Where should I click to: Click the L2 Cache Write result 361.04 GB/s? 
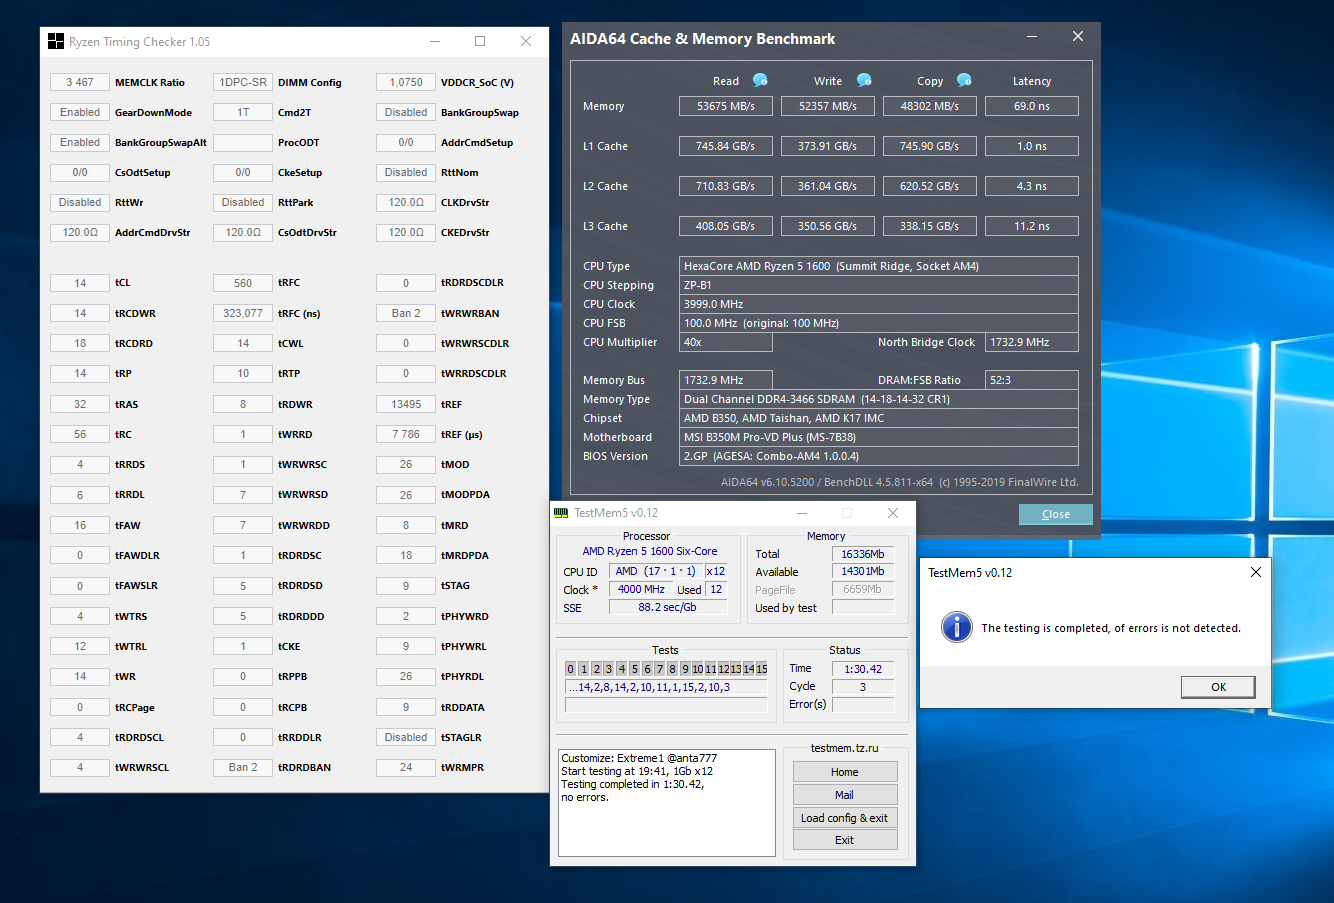point(828,186)
